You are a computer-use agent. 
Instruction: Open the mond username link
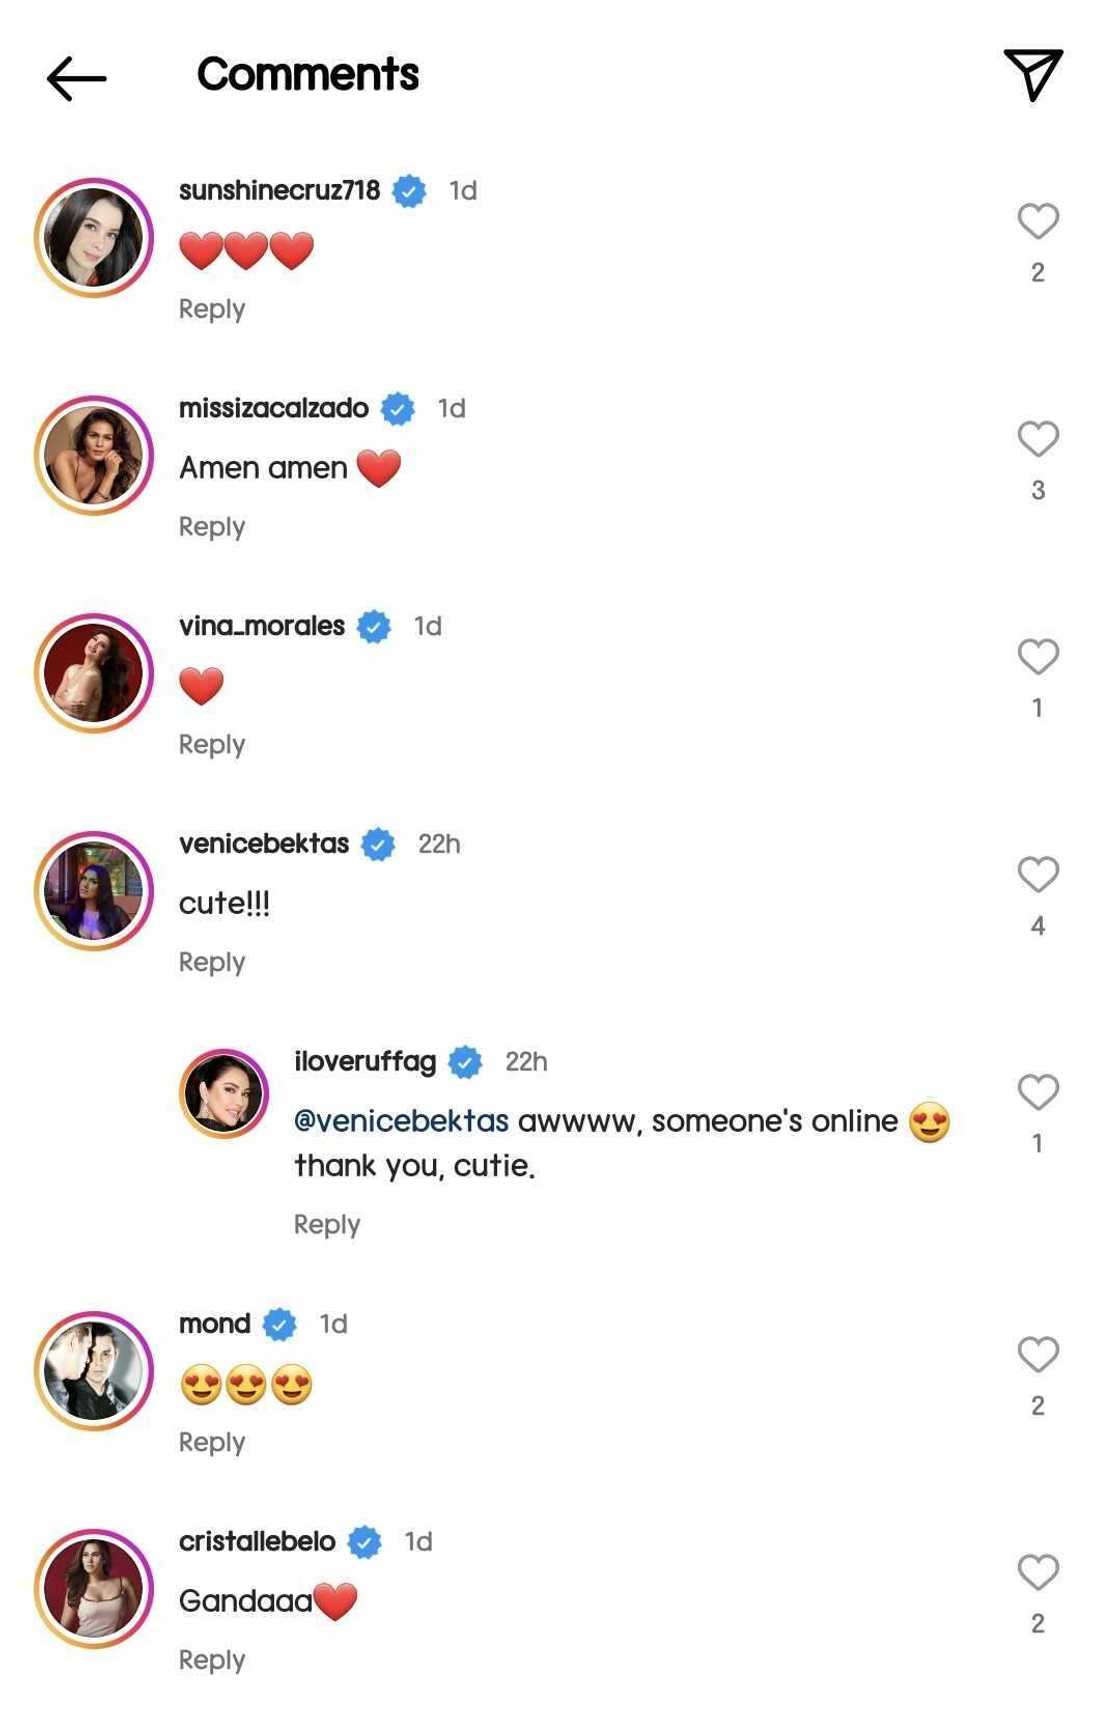coord(215,1324)
